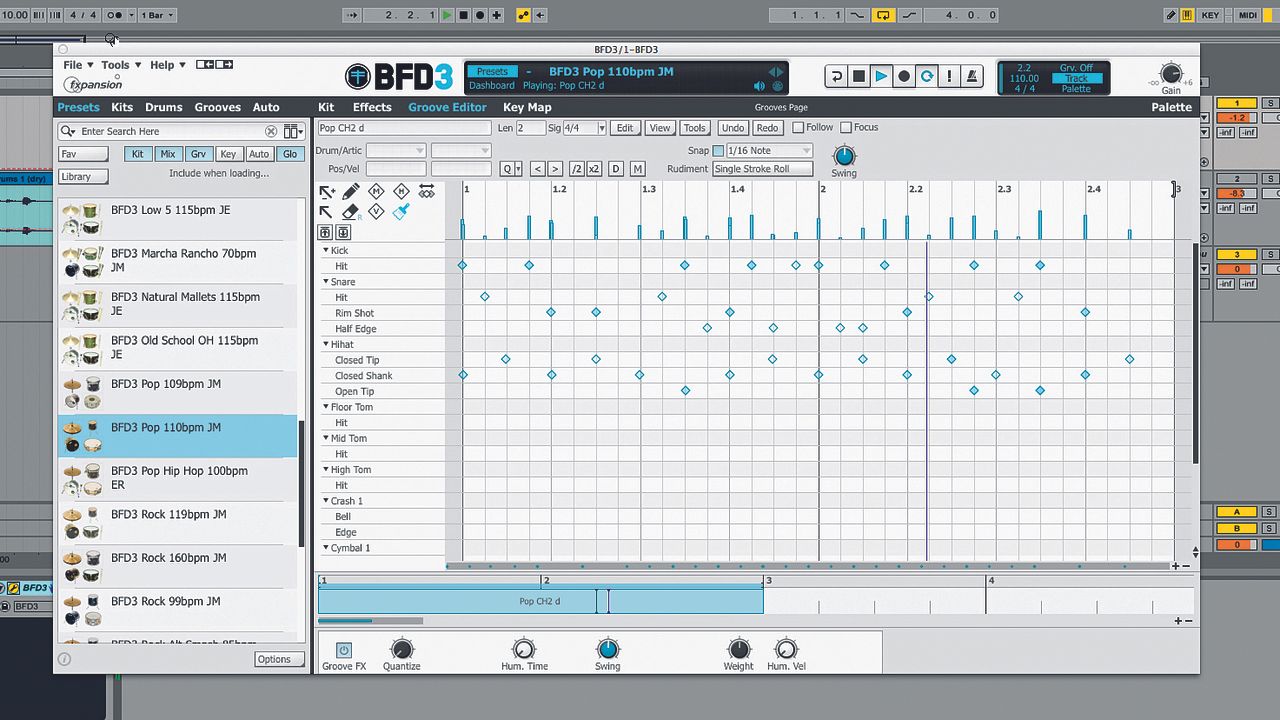Toggle the Mix include filter
The image size is (1280, 720).
[168, 154]
